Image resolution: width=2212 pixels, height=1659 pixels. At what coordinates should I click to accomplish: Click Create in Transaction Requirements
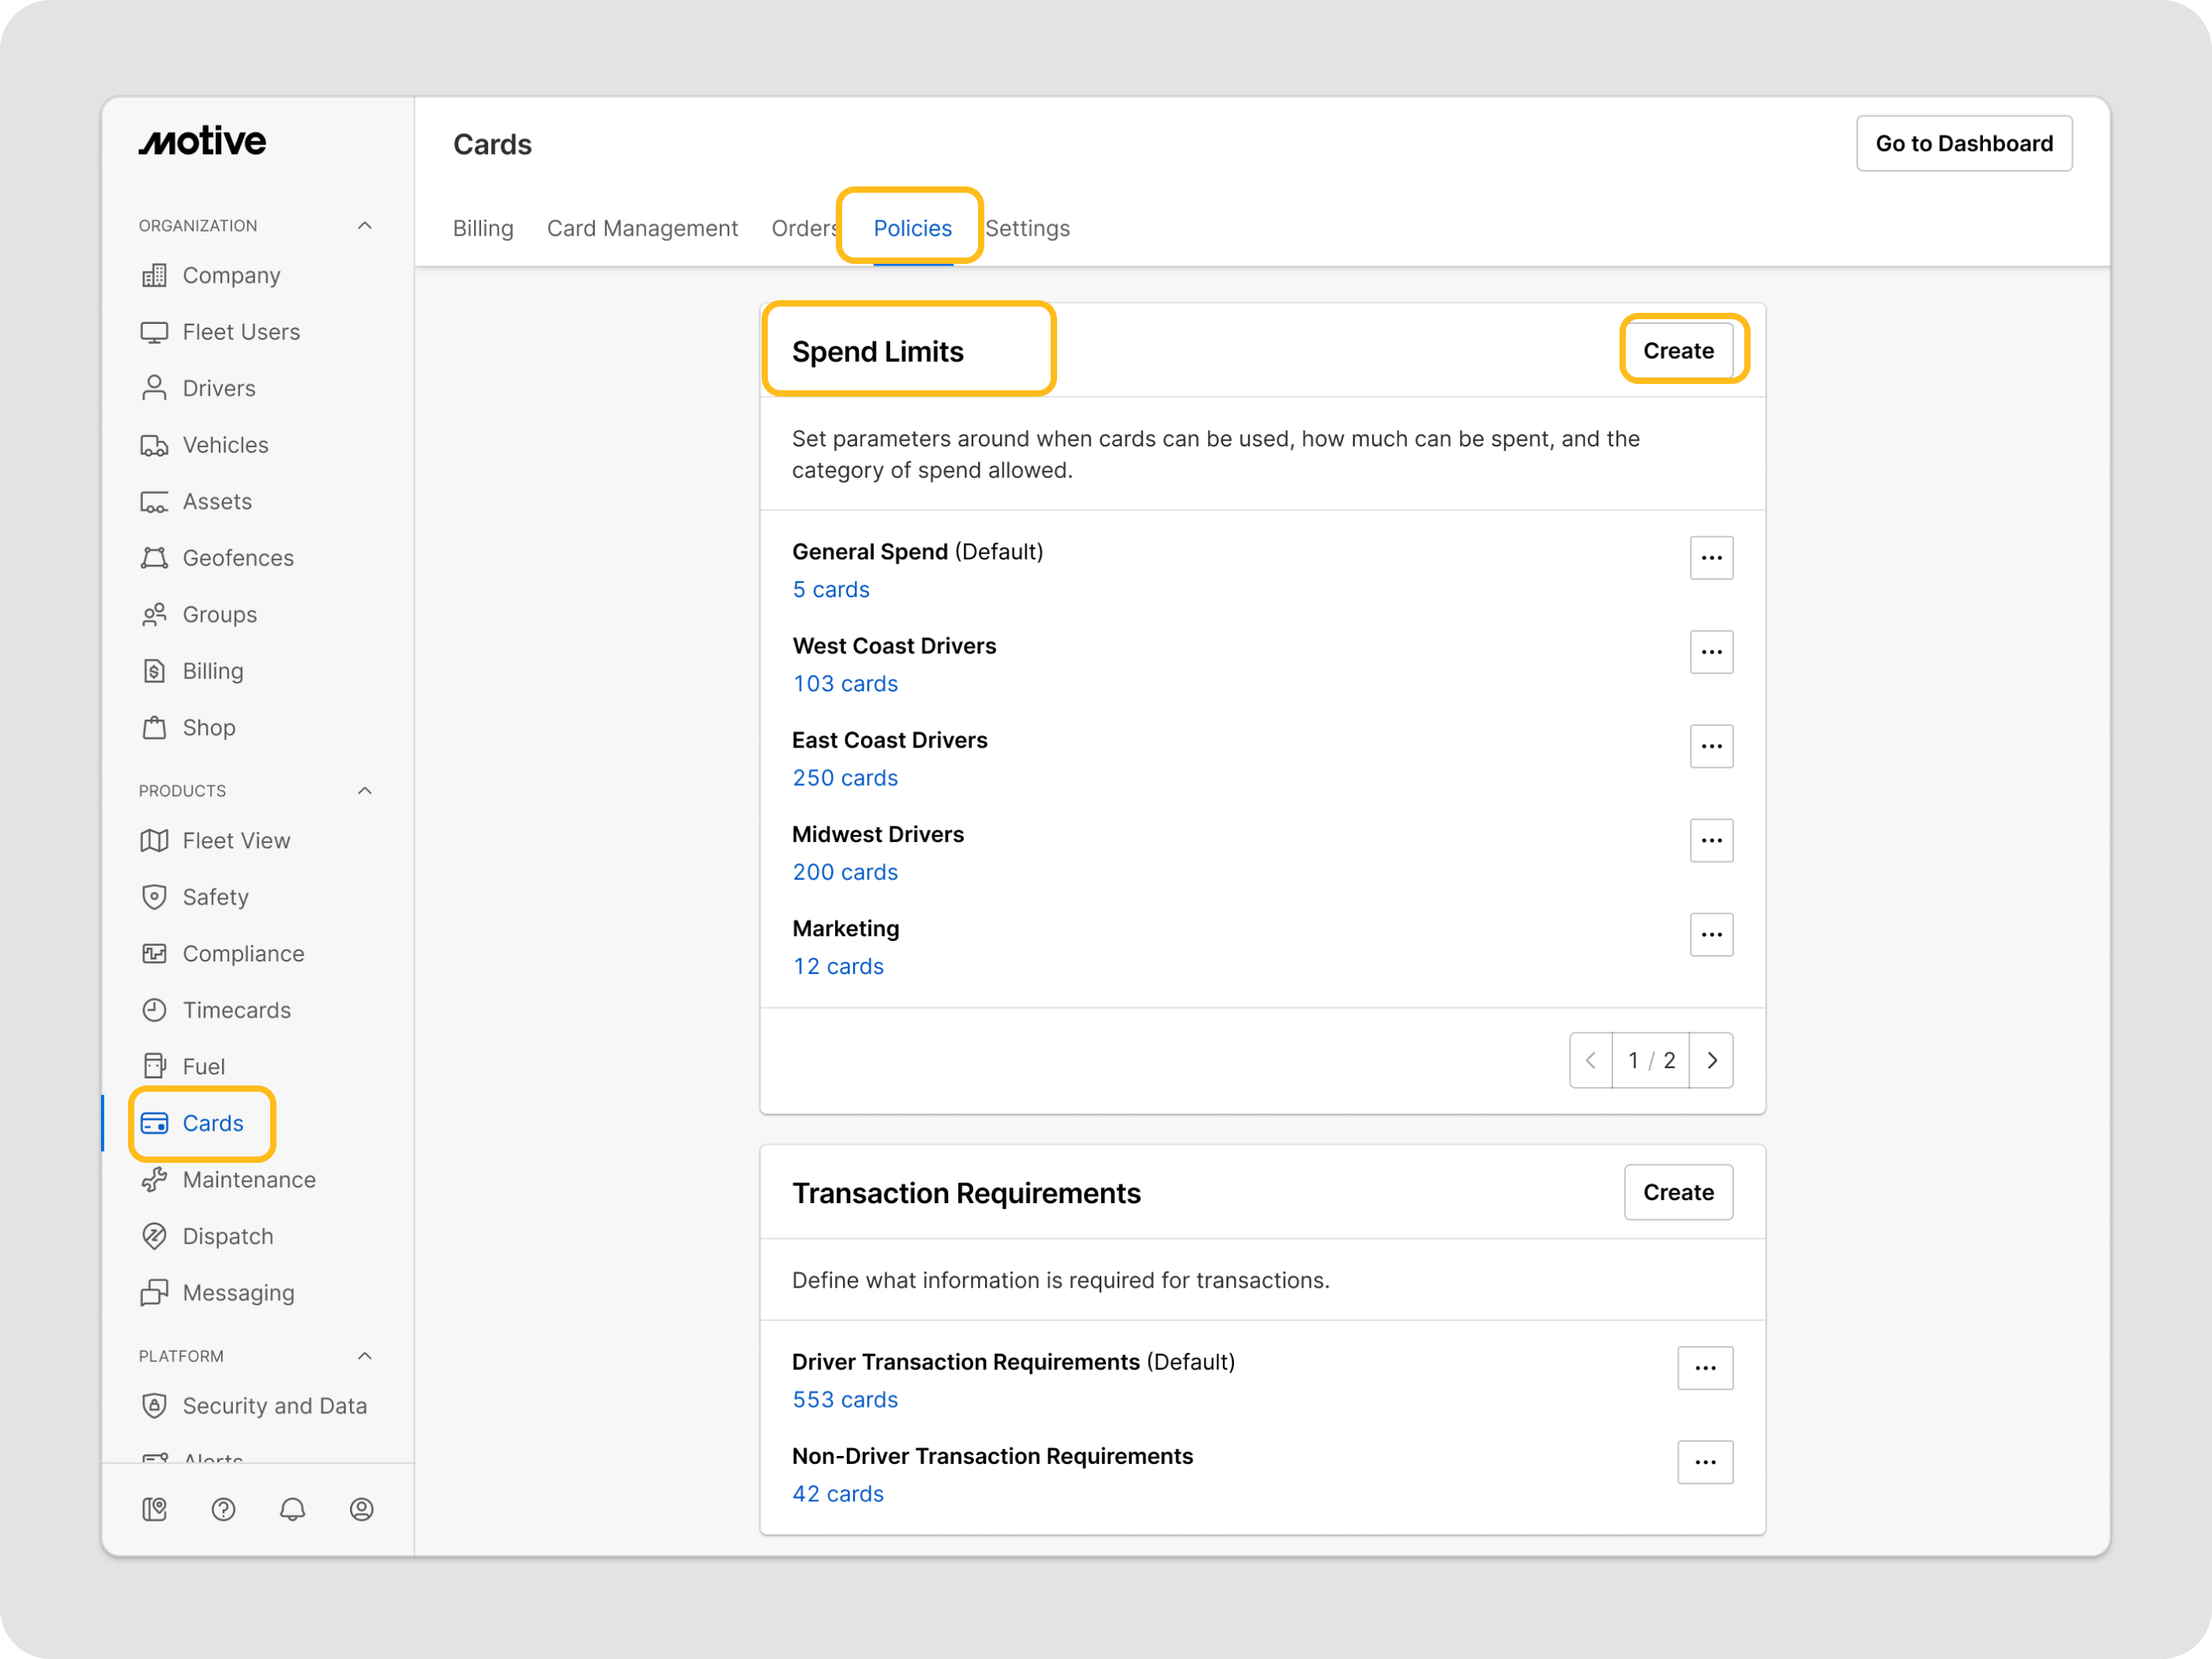[1677, 1192]
